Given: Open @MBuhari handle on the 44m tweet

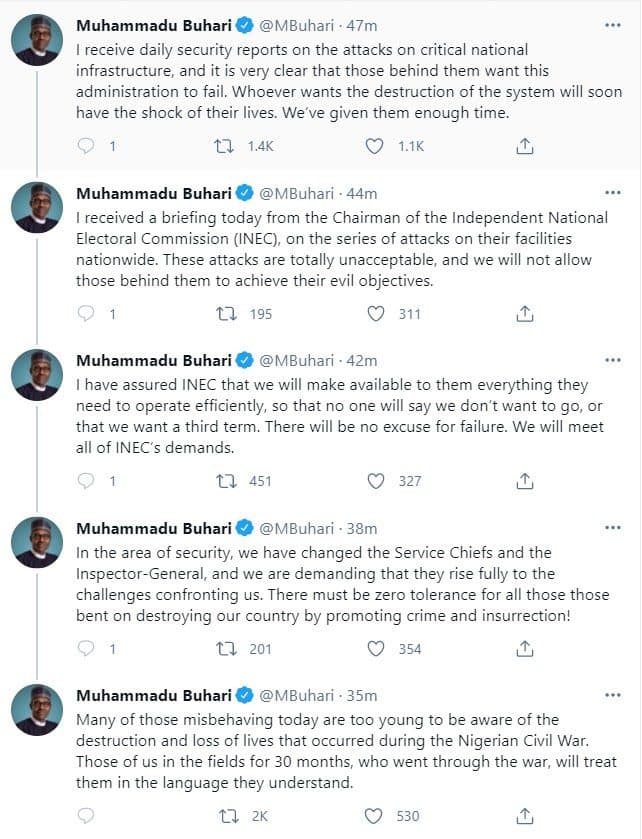Looking at the screenshot, I should coord(296,193).
